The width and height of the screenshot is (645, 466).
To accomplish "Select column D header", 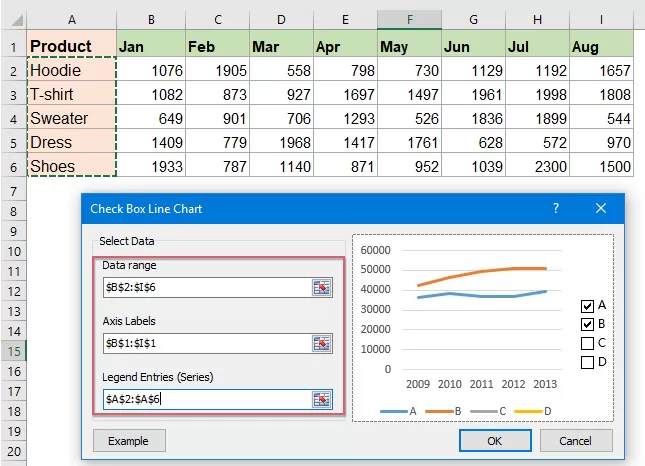I will click(x=281, y=20).
